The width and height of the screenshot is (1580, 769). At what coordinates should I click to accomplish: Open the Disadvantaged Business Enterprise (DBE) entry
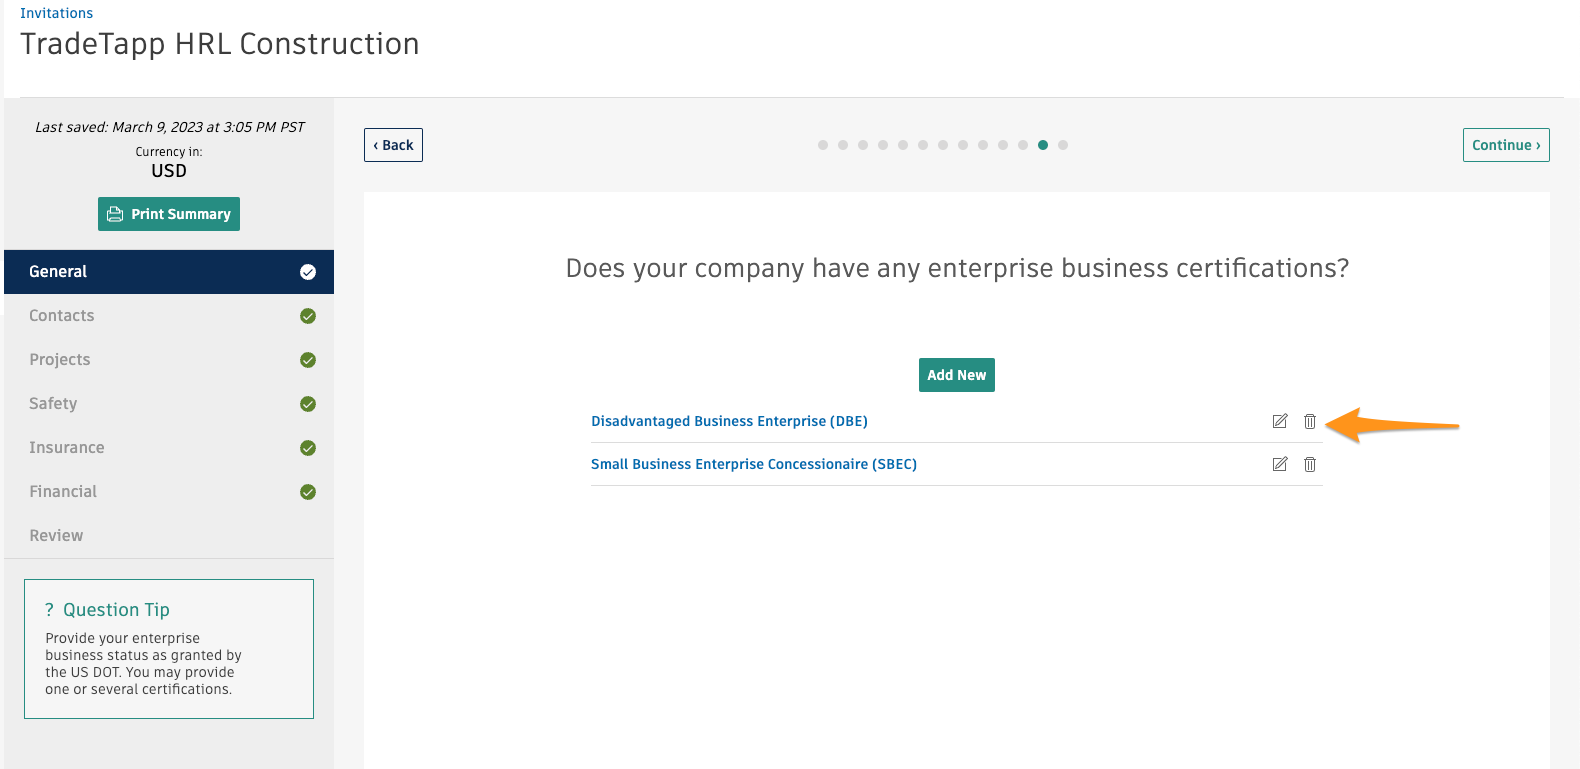(x=729, y=421)
